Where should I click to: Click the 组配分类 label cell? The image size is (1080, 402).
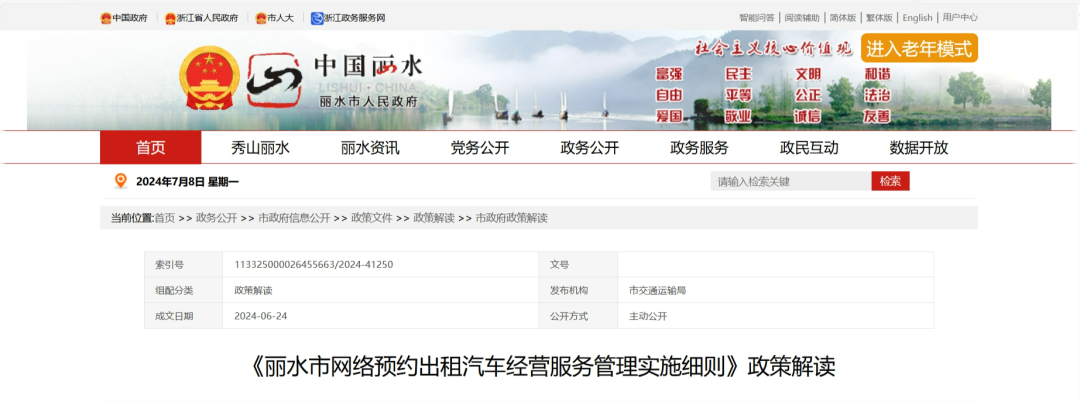click(x=184, y=290)
